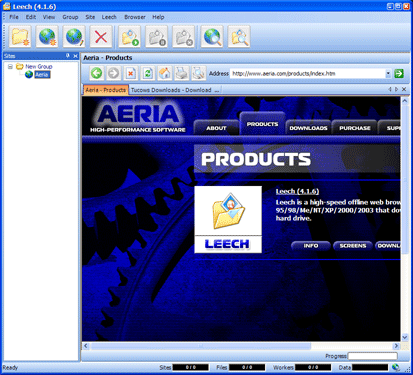Click the Print page icon
This screenshot has width=413, height=375.
pos(182,73)
